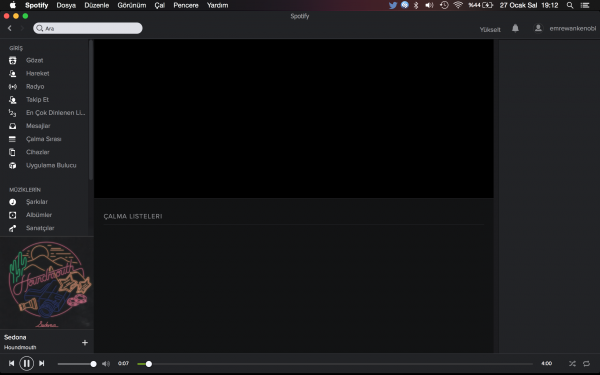
Task: Open the Gözat browse icon
Action: coord(13,60)
